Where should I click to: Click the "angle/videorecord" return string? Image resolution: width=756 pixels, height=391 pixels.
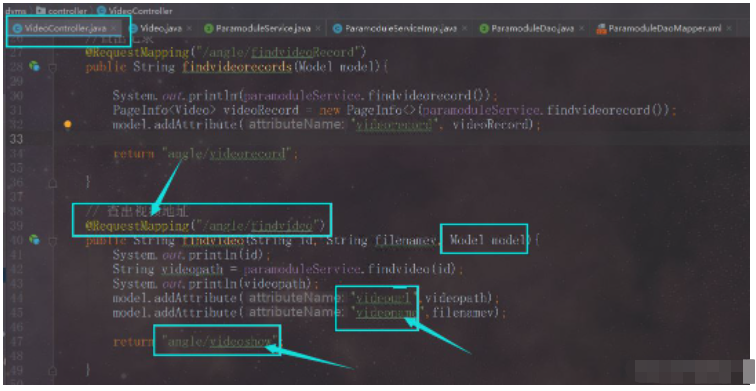tap(227, 154)
